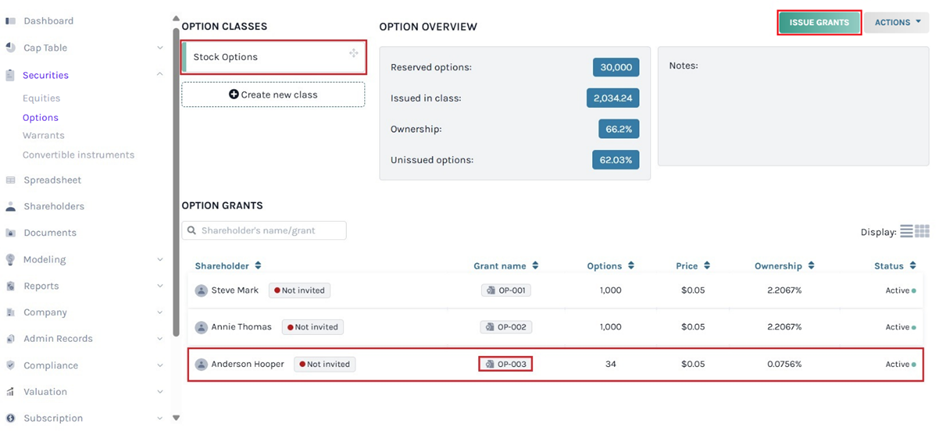Open the Actions dropdown
The width and height of the screenshot is (939, 431).
(x=896, y=22)
